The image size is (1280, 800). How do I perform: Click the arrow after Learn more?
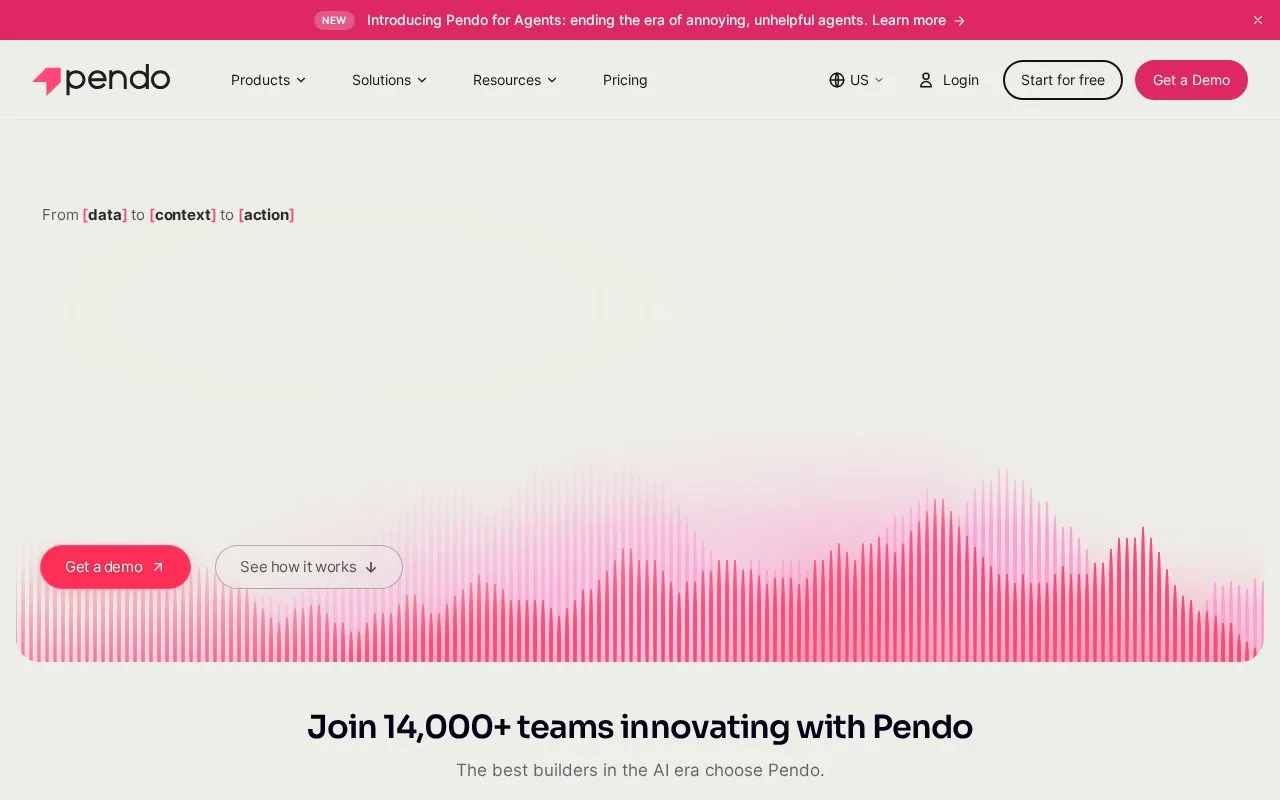[959, 20]
